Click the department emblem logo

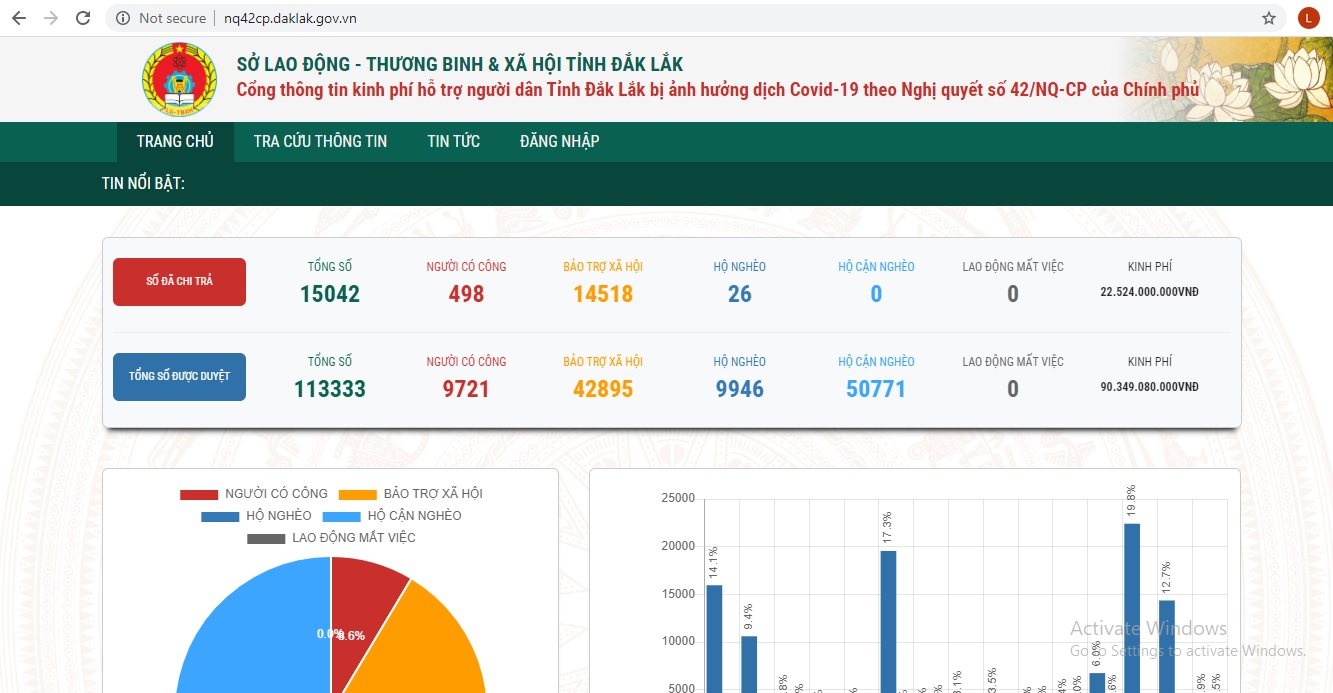[179, 80]
